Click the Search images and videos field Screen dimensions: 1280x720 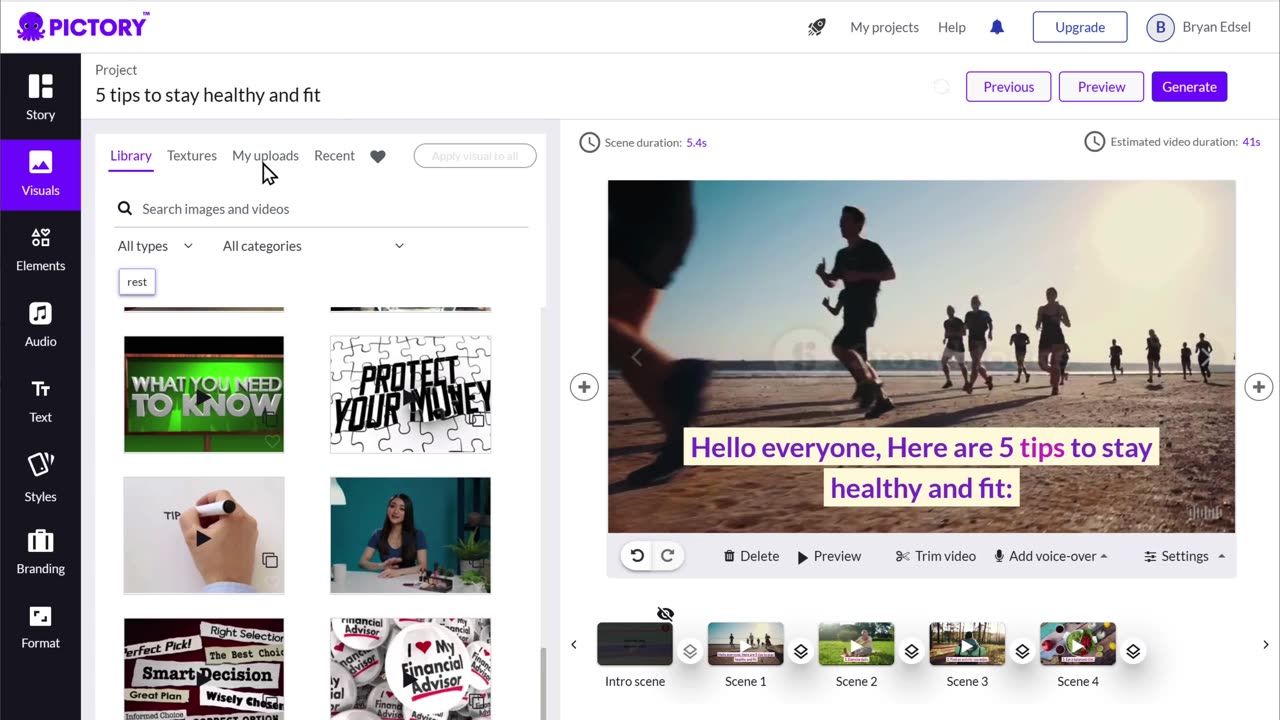[322, 209]
